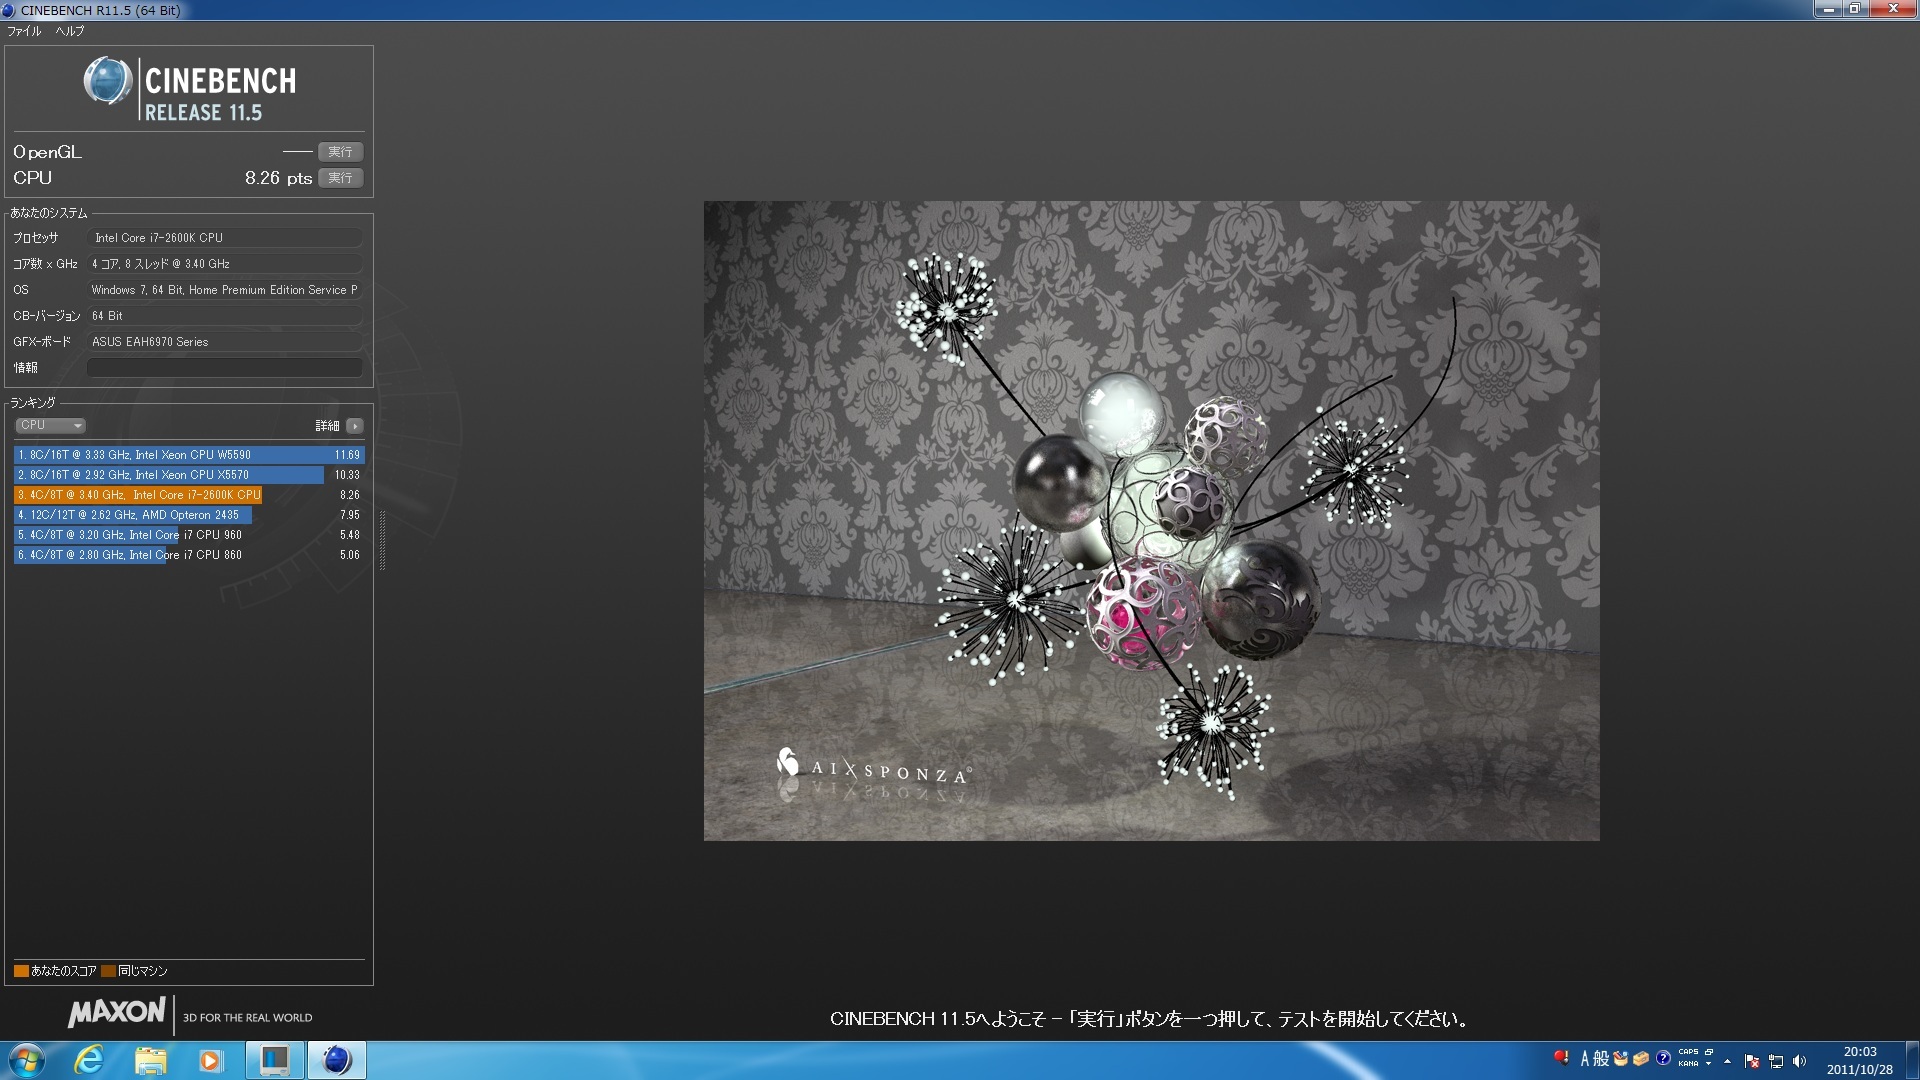
Task: Run the CPU benchmark test
Action: 340,178
